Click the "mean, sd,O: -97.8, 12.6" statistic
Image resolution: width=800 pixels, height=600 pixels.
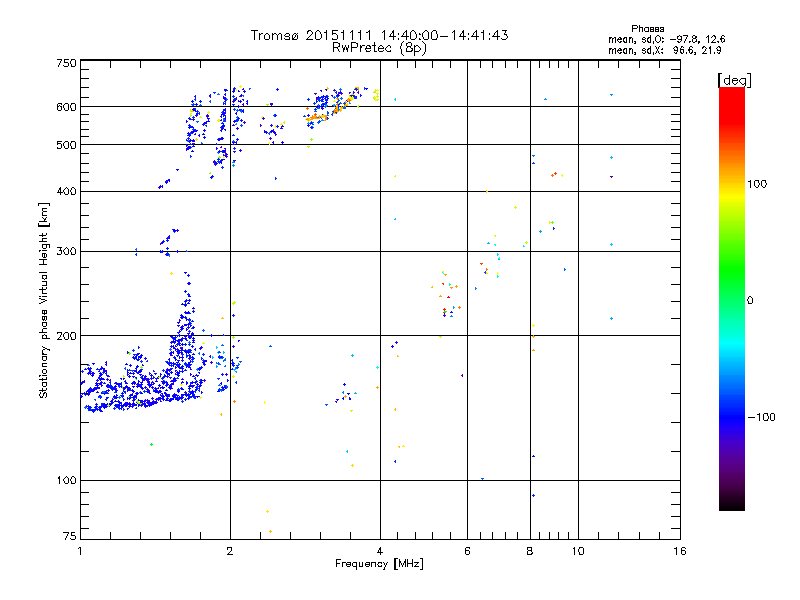pyautogui.click(x=666, y=39)
